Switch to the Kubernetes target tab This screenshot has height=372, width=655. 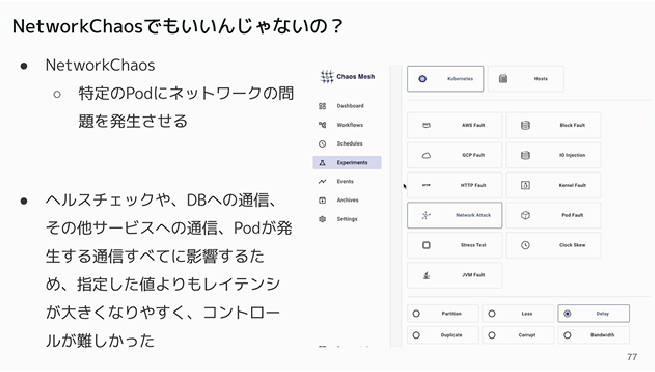click(445, 78)
